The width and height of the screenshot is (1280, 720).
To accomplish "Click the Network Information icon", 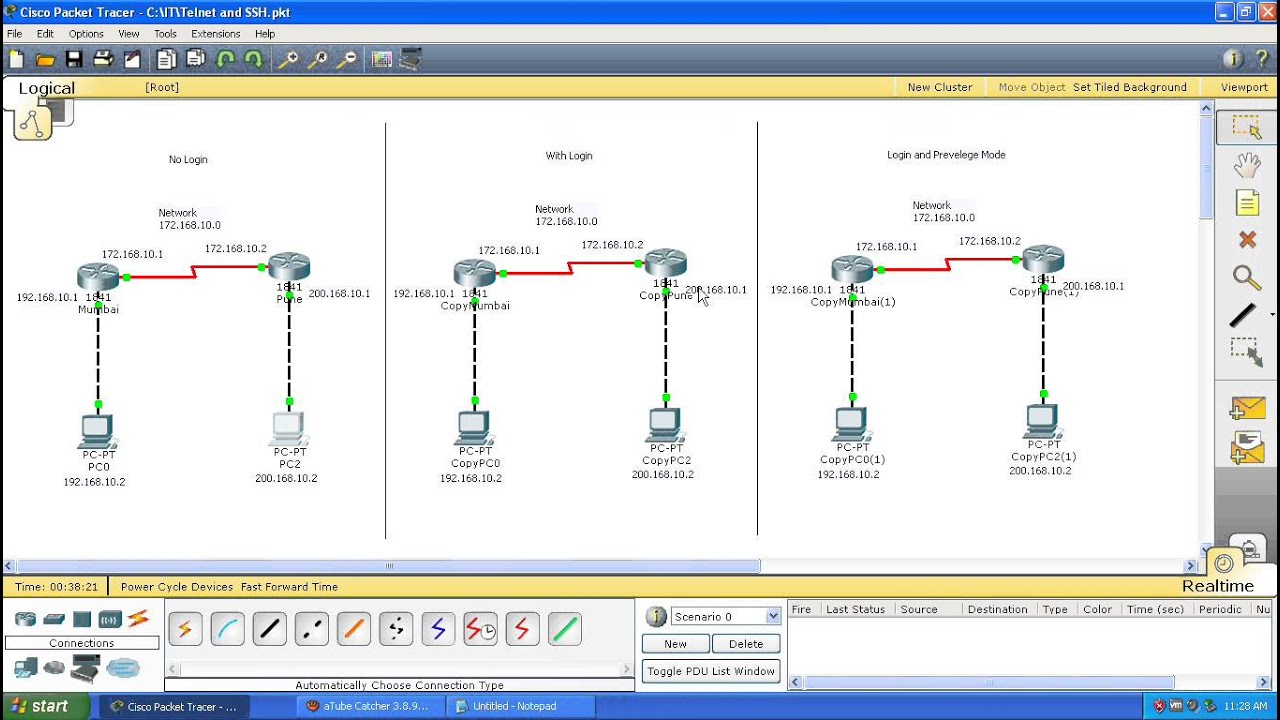I will point(1232,59).
